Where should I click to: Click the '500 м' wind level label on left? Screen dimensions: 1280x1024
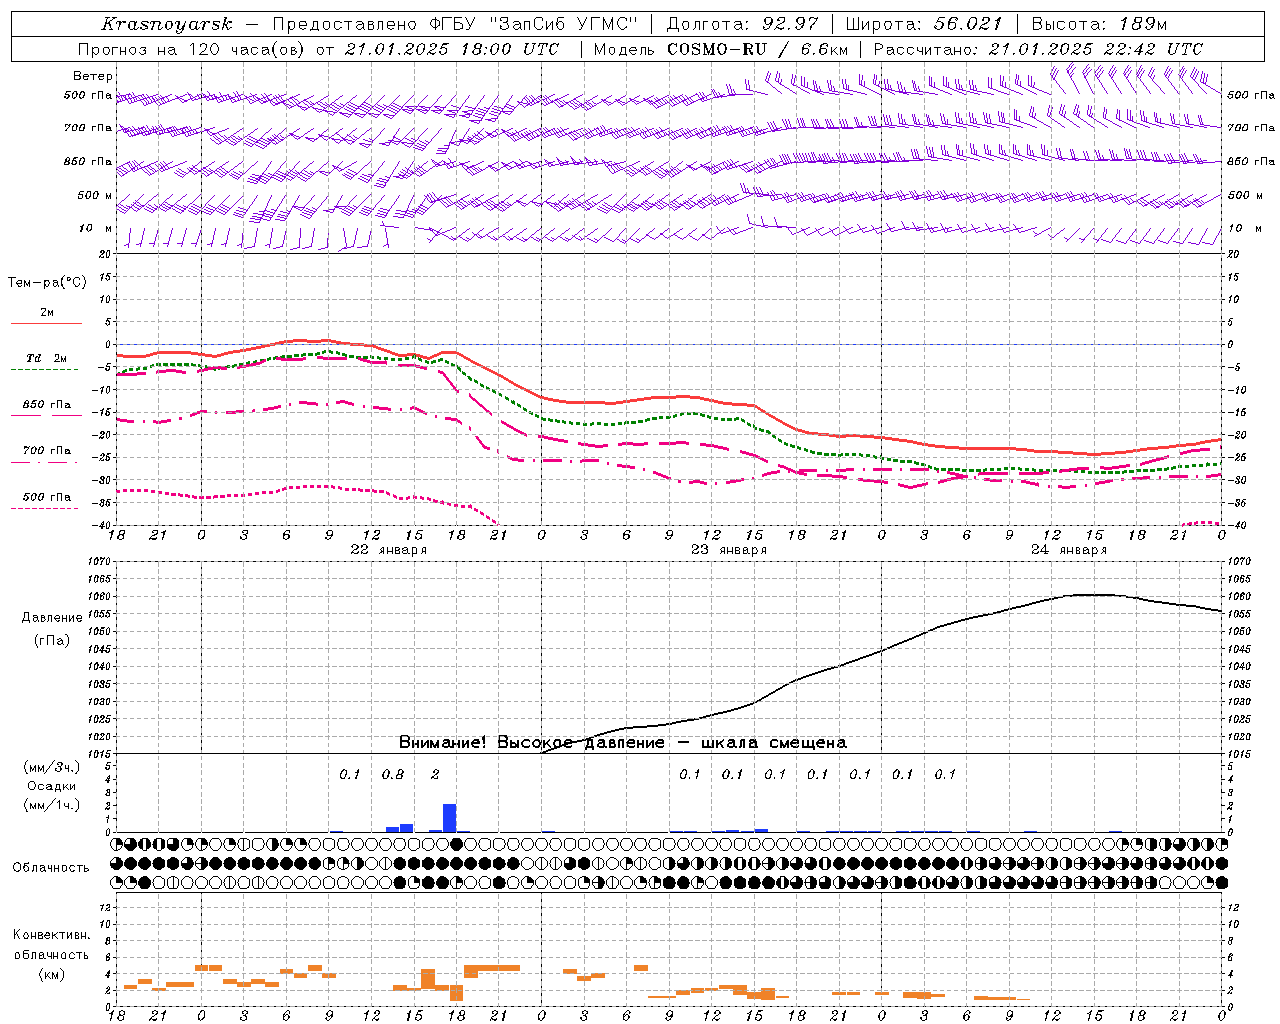click(95, 195)
